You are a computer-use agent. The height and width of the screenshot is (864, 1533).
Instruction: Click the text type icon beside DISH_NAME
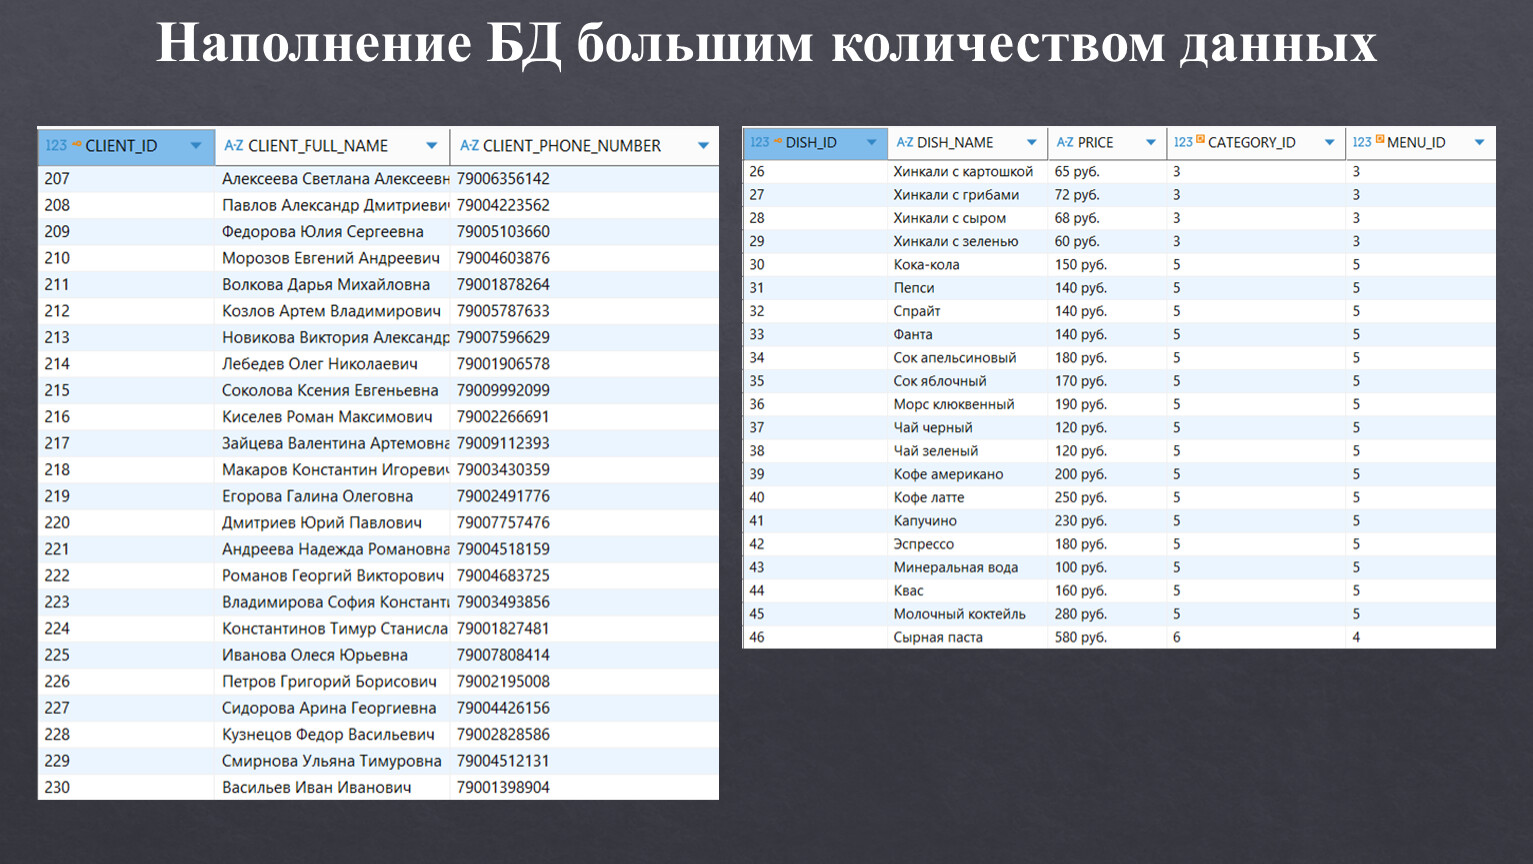tap(904, 143)
